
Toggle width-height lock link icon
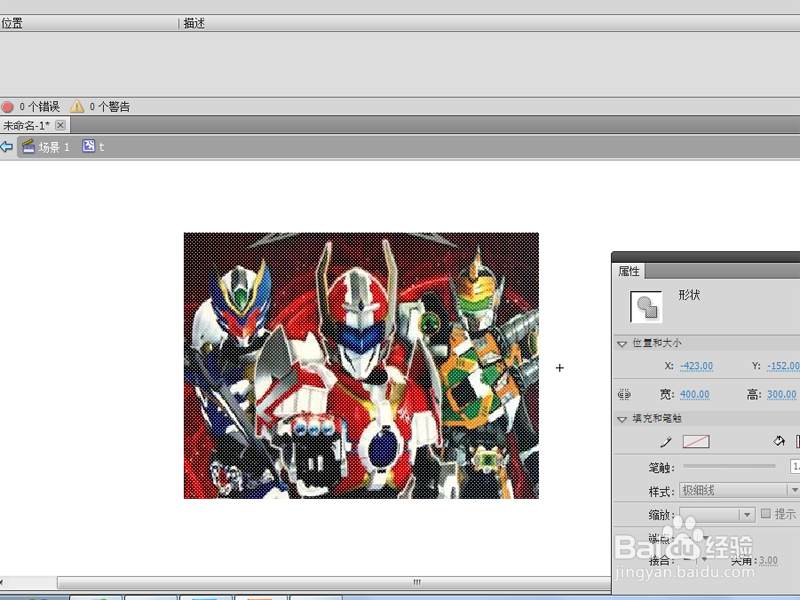coord(624,394)
